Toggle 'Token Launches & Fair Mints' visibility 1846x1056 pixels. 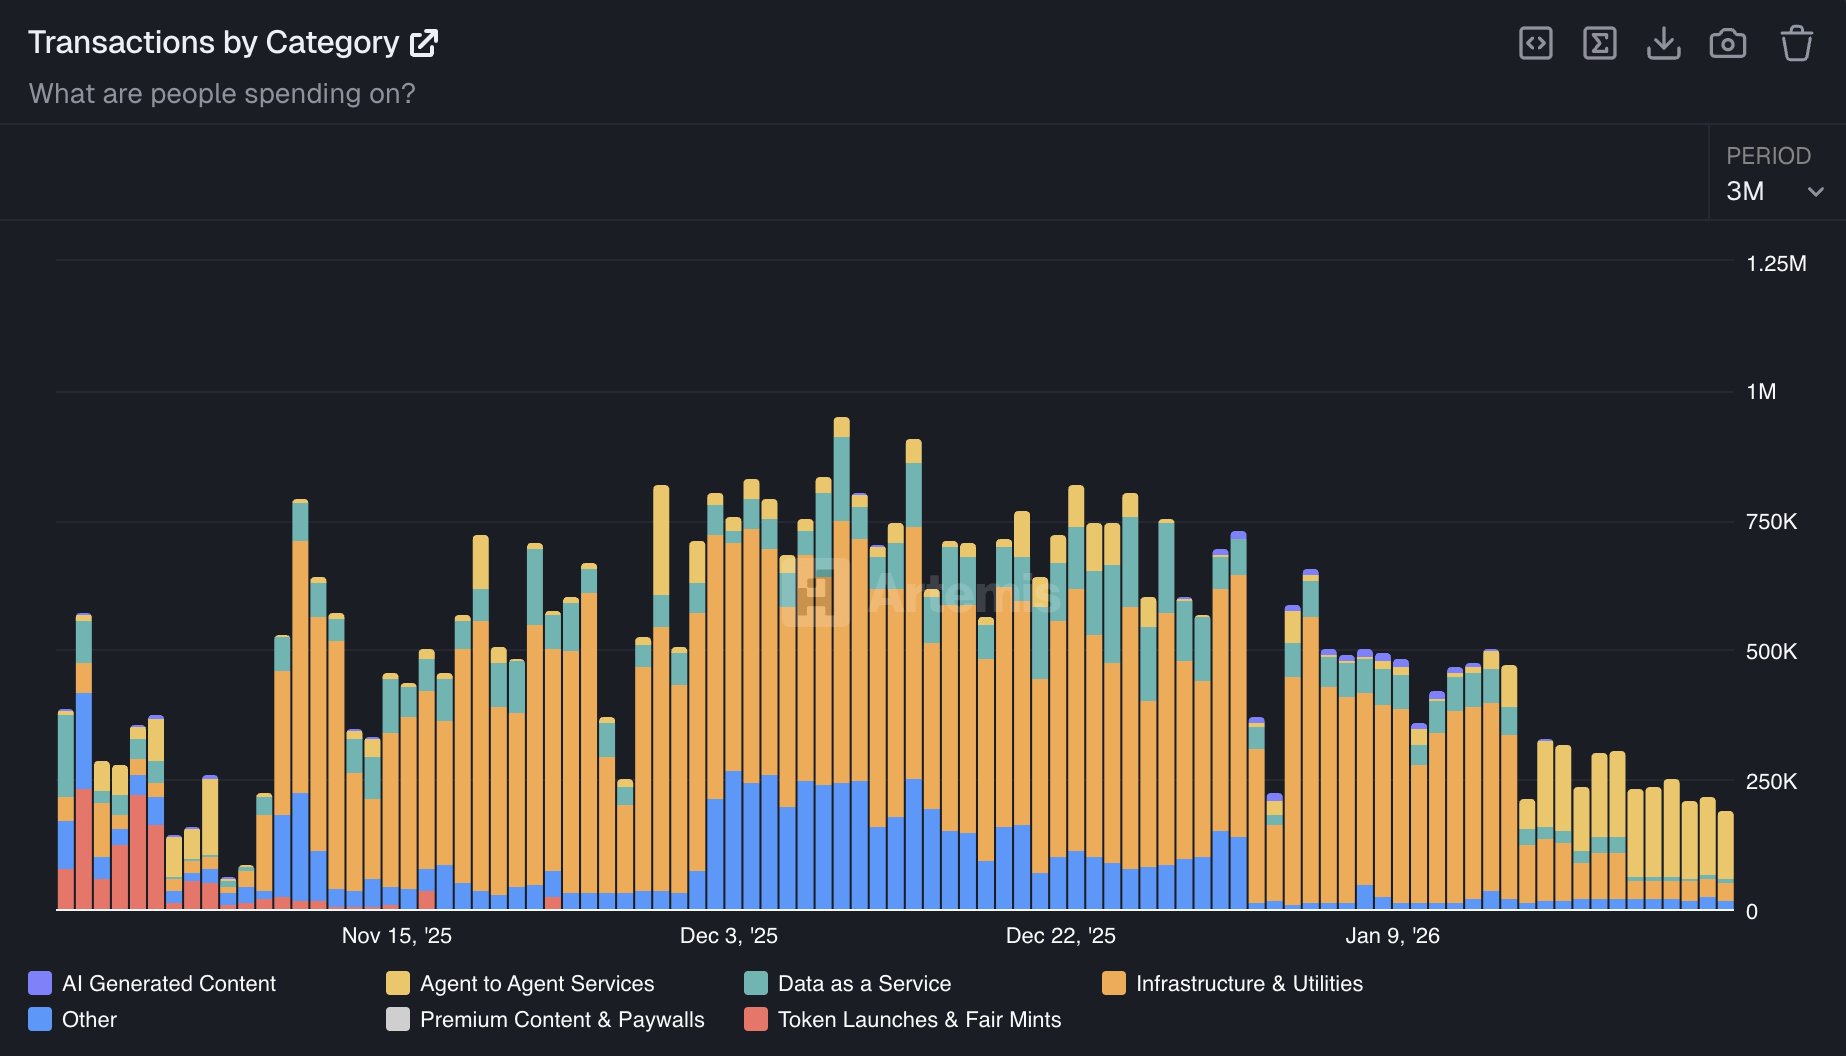tap(920, 1020)
